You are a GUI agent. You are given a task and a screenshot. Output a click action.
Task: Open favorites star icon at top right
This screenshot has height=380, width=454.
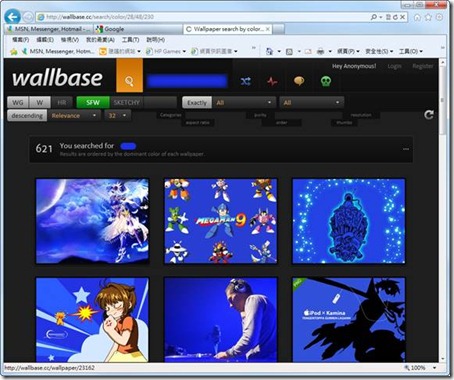click(428, 17)
